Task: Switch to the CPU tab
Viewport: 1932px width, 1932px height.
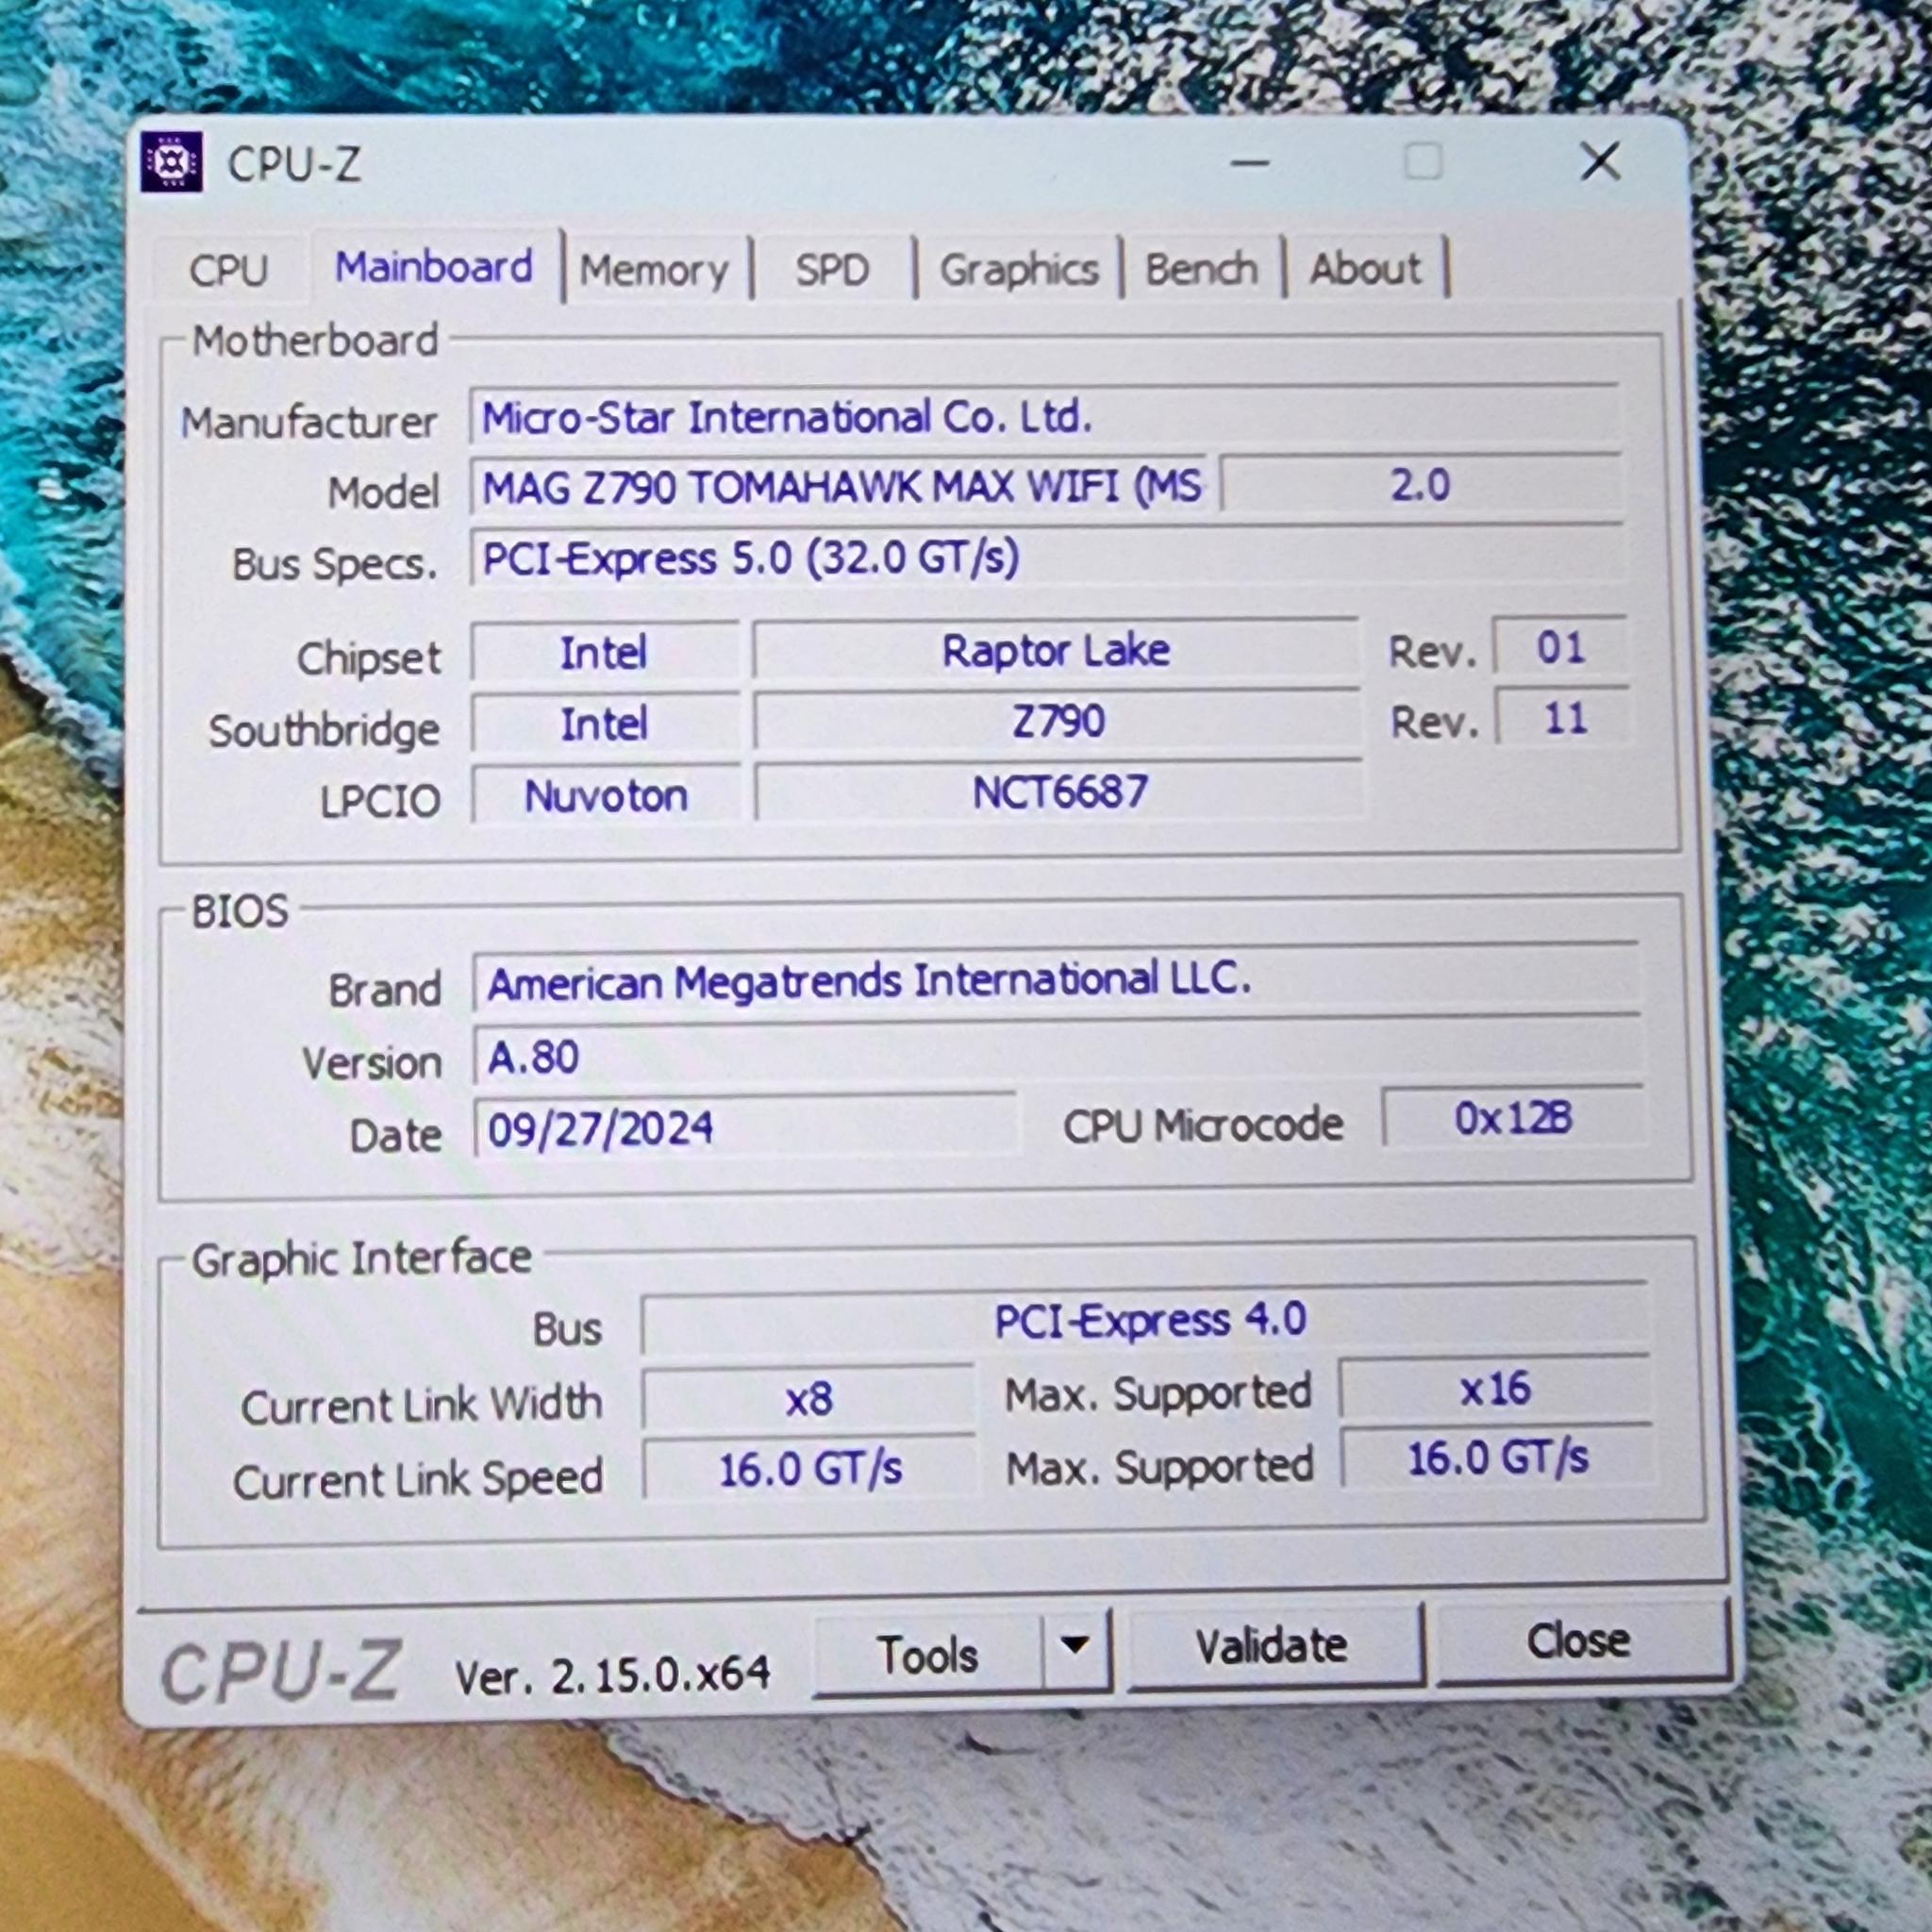Action: (229, 270)
